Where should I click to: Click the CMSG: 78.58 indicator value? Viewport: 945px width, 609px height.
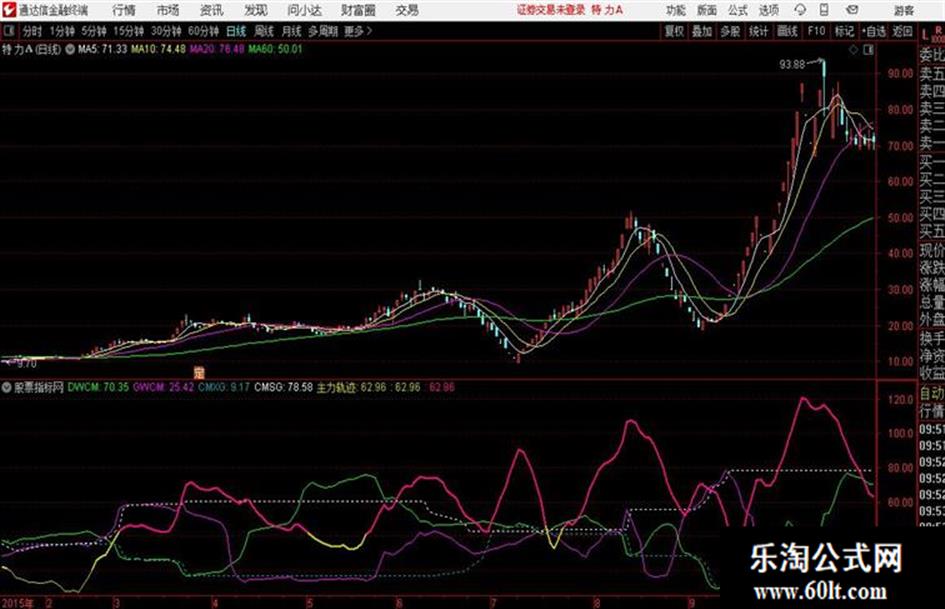click(283, 387)
